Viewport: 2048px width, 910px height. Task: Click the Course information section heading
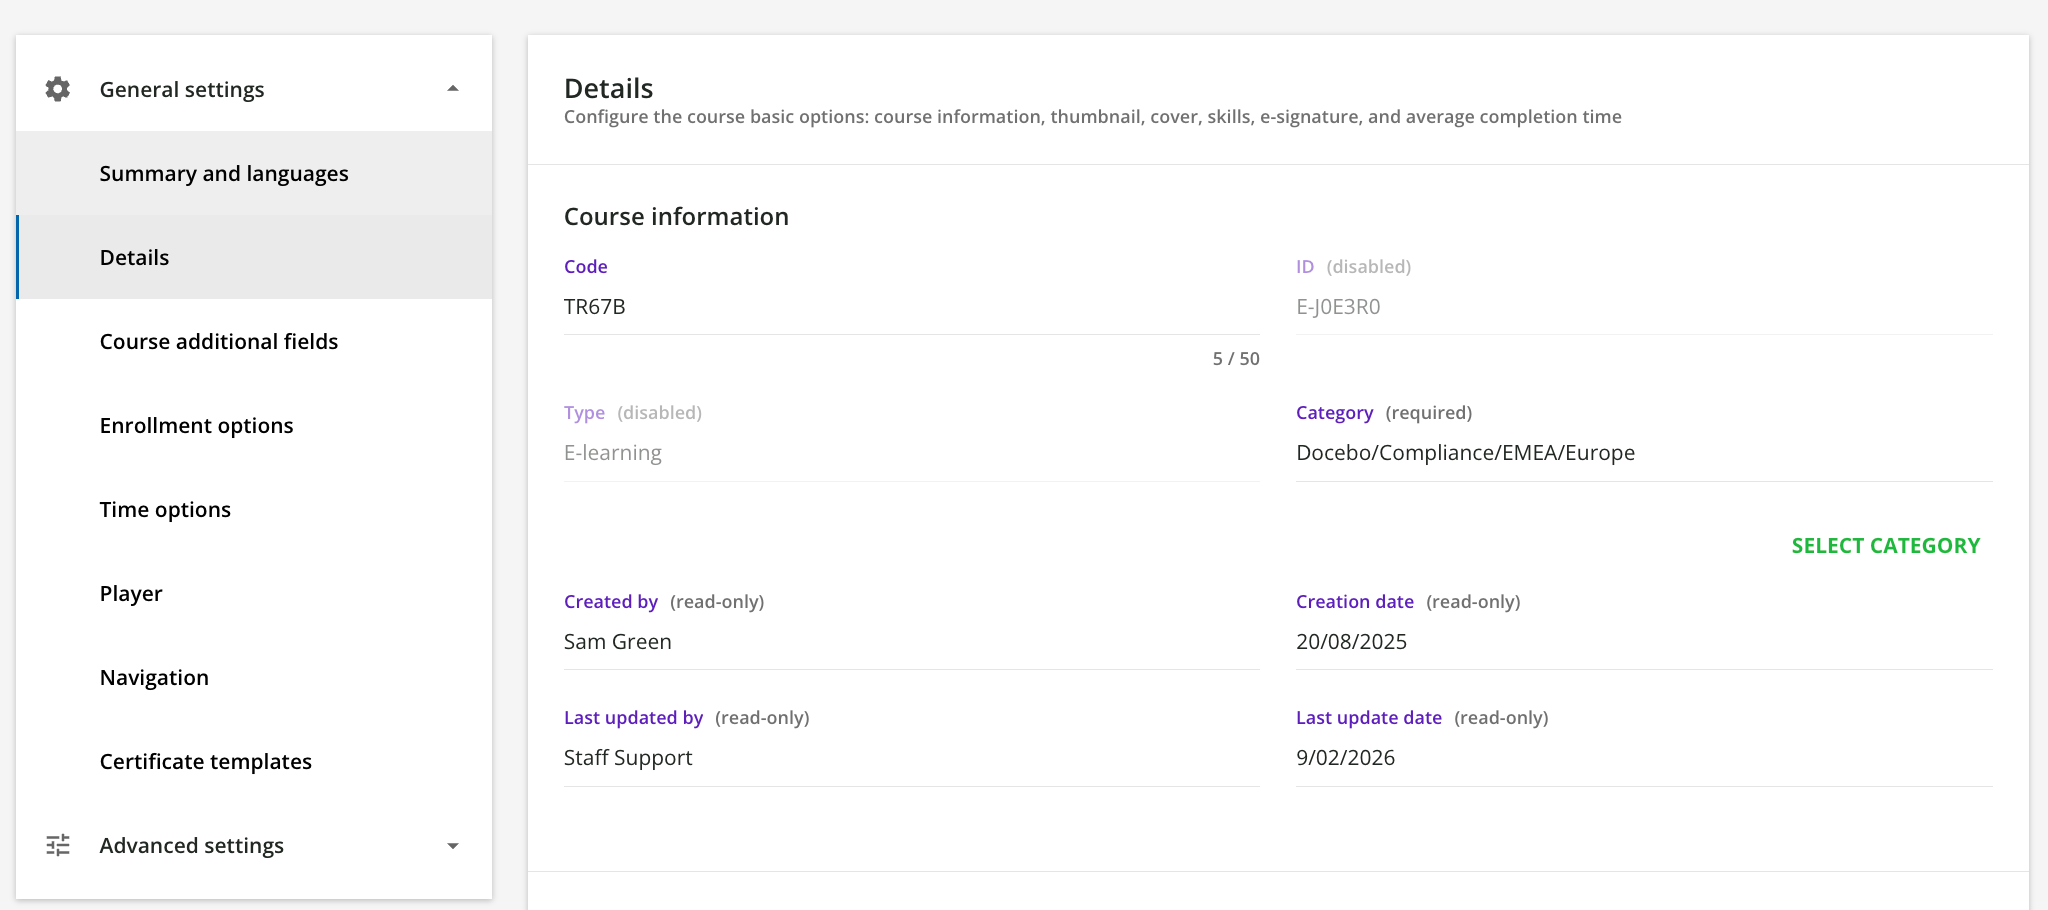676,216
